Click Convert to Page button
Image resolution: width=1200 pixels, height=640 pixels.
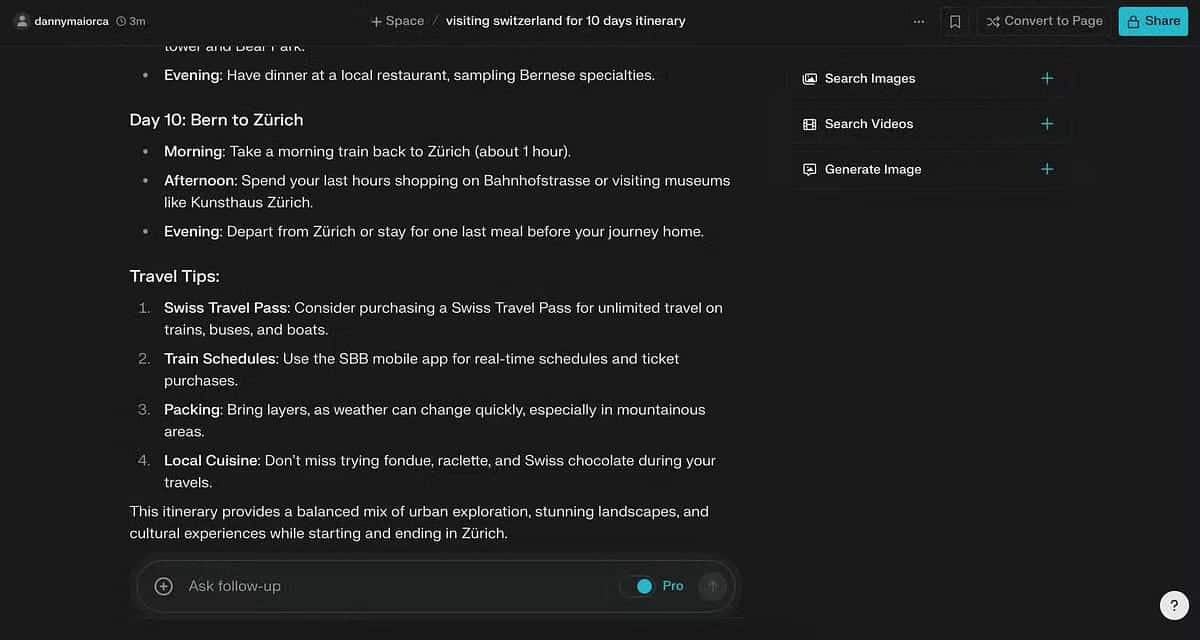point(1044,21)
